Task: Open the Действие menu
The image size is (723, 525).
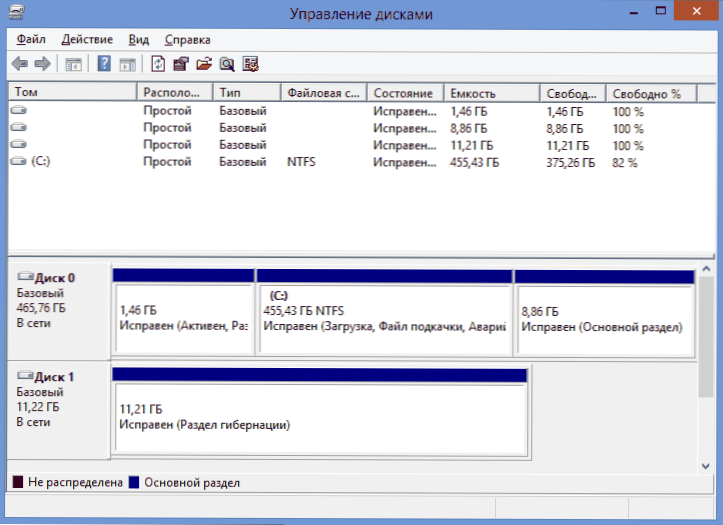Action: [x=87, y=39]
